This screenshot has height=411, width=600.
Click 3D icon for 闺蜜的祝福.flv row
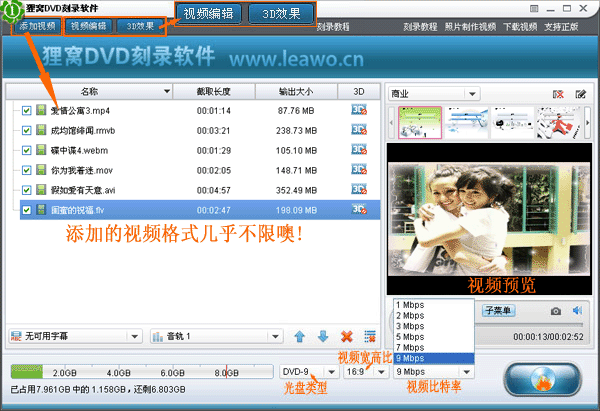pos(359,209)
